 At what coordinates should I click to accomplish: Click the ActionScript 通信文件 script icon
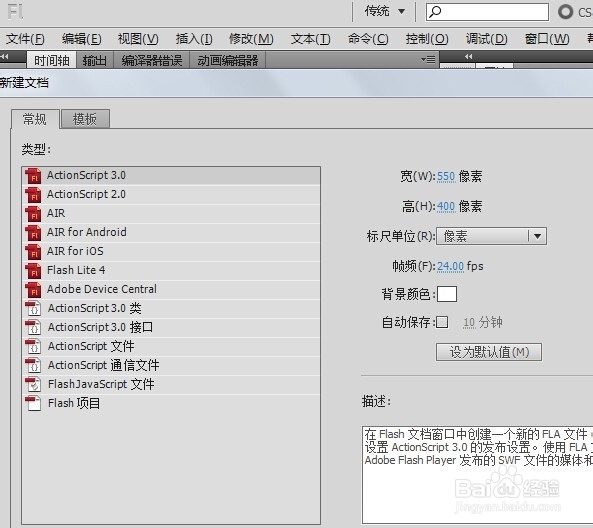[33, 365]
